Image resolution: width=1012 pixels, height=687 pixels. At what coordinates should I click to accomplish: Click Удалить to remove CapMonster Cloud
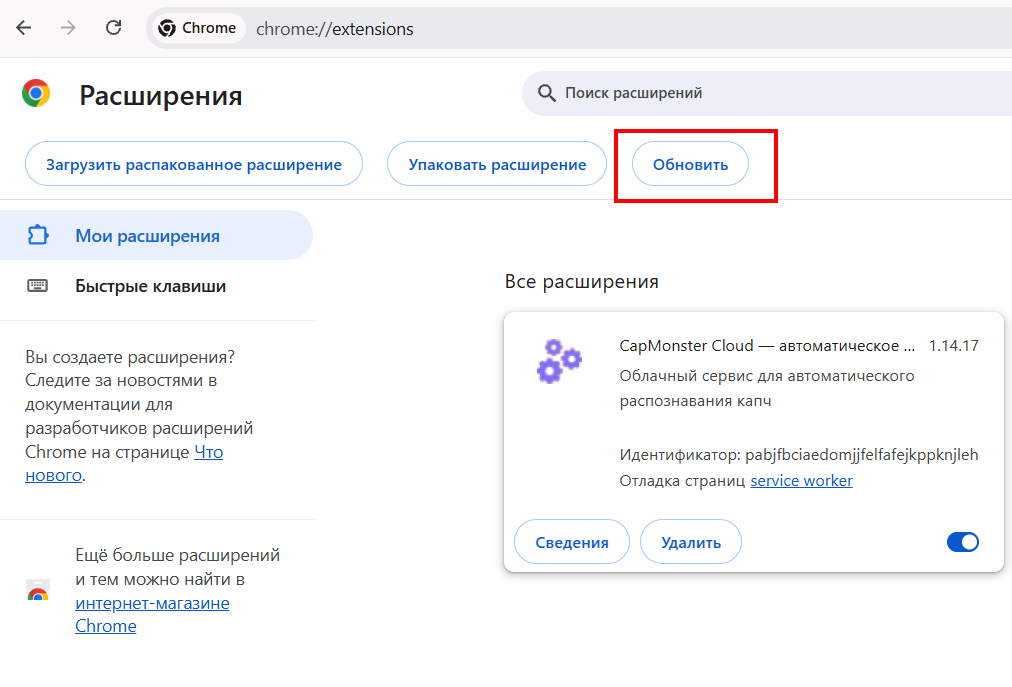(x=691, y=542)
